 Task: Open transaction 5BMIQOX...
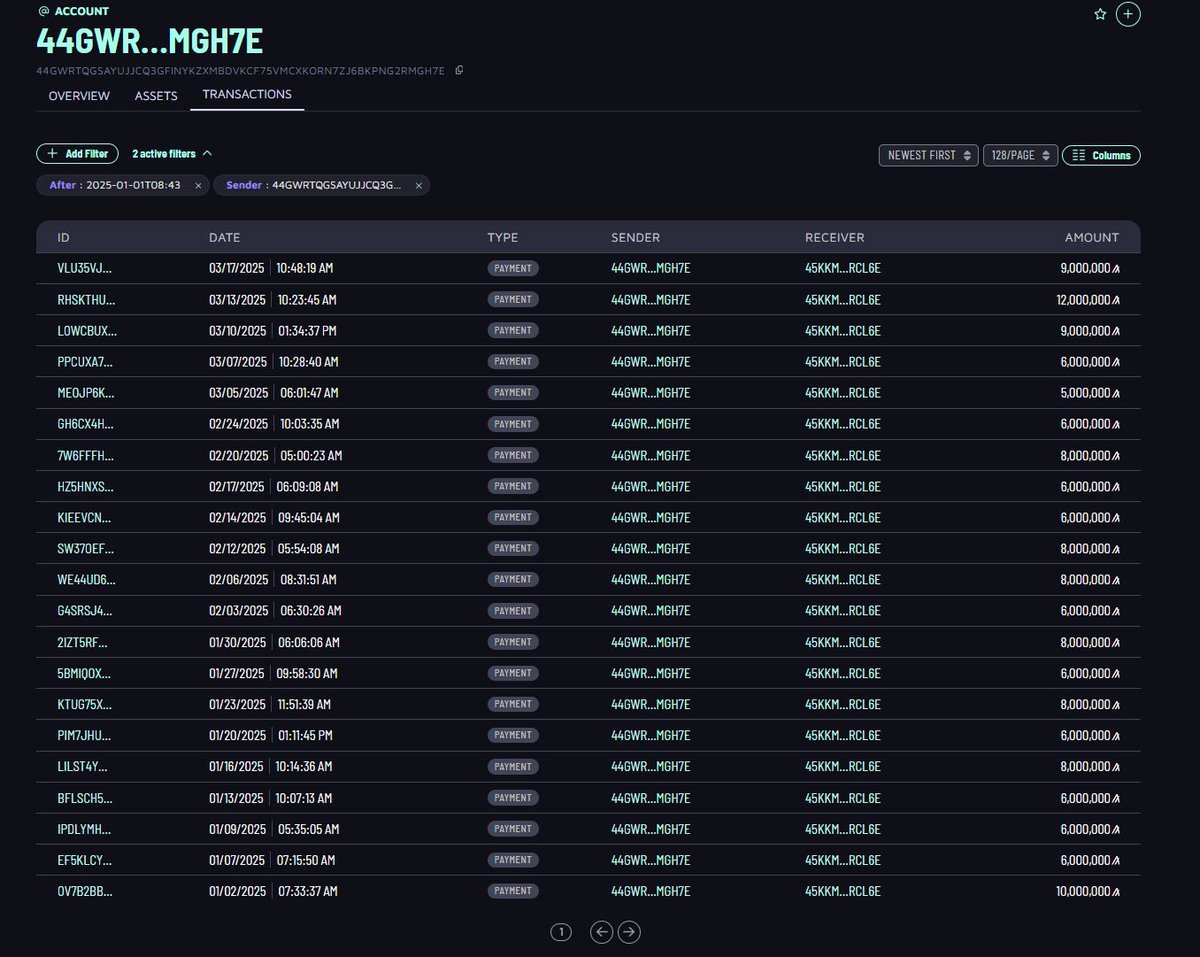pos(85,673)
